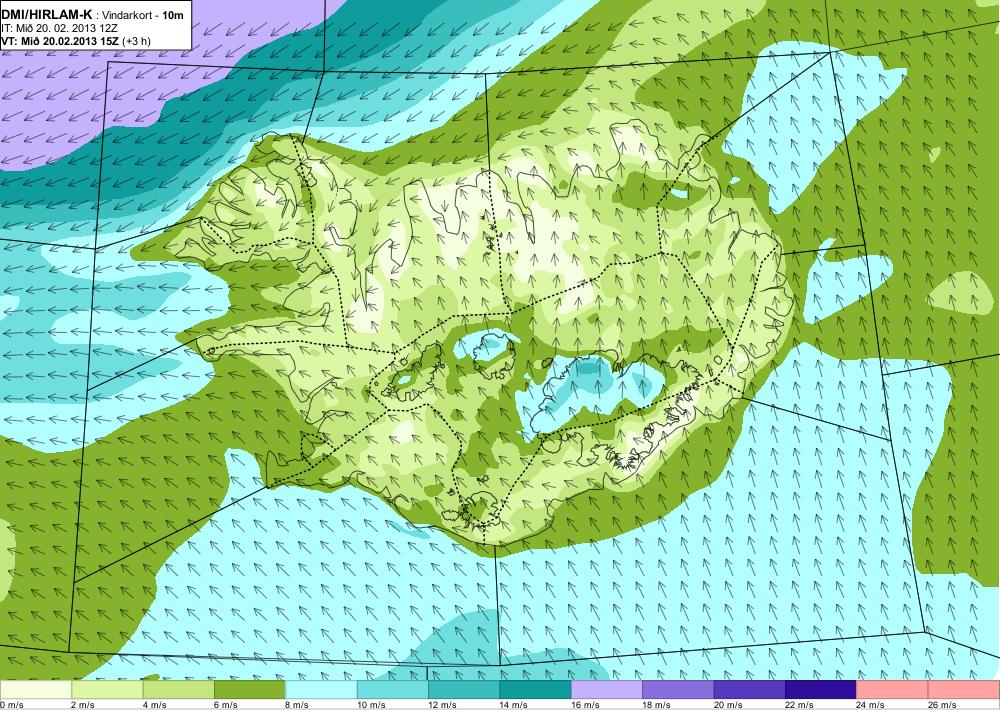
Task: Click the medium purple 18–20 m/s legend swatch
Action: (679, 690)
